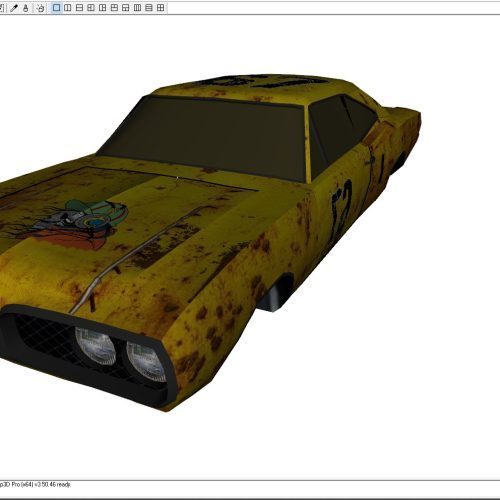
Task: Choose layout with two small bottom panes
Action: pyautogui.click(x=126, y=8)
